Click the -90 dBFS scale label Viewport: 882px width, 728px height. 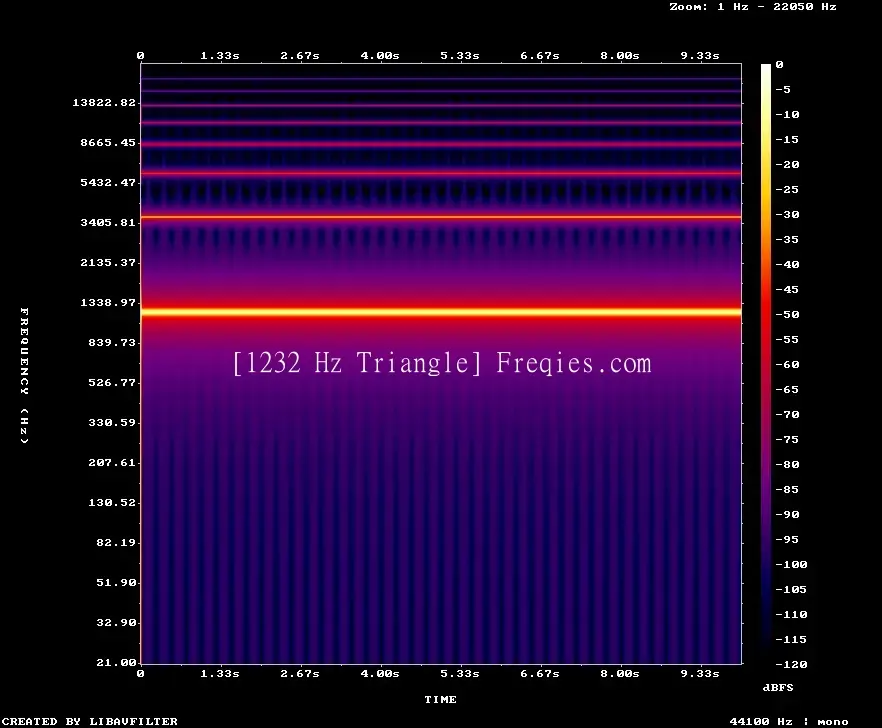[x=787, y=514]
